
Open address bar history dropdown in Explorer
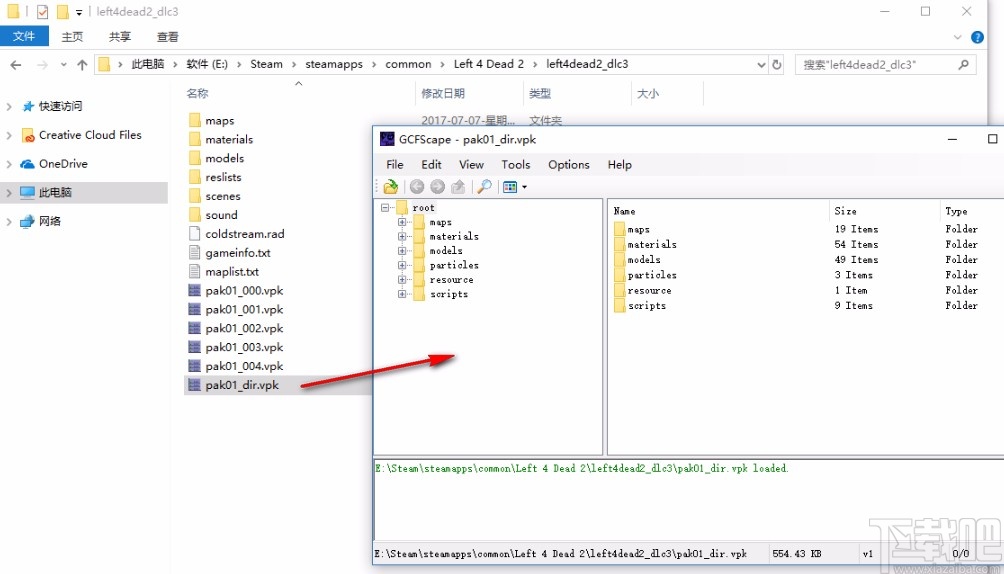(x=761, y=65)
